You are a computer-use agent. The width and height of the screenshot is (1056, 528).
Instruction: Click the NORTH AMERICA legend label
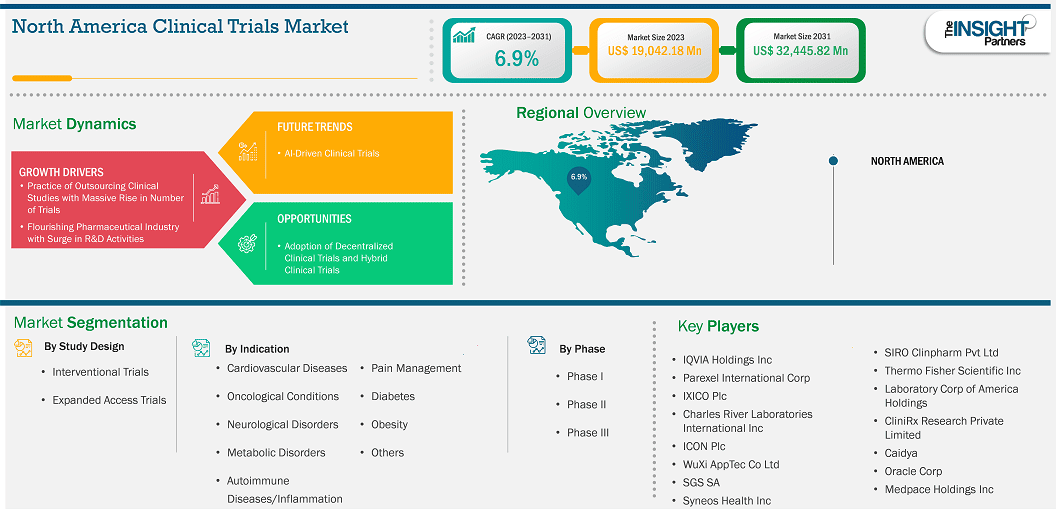[x=907, y=161]
